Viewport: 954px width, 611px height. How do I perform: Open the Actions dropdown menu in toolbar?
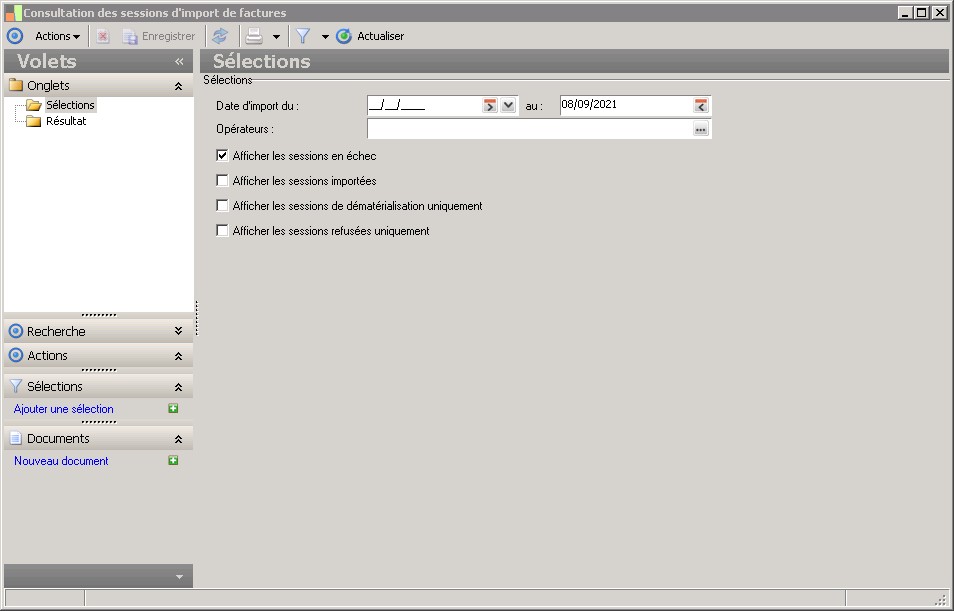(x=57, y=36)
